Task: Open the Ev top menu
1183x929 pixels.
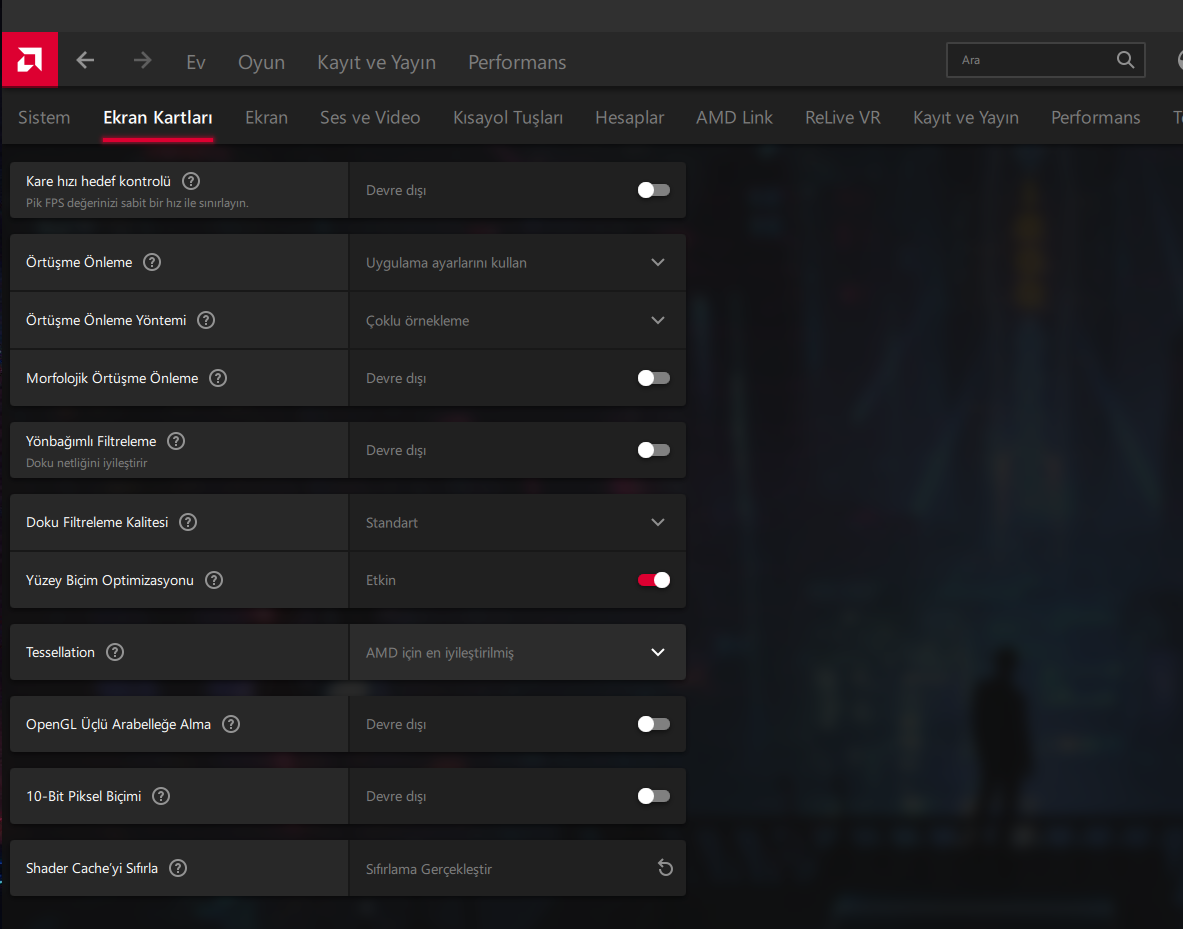Action: [196, 62]
